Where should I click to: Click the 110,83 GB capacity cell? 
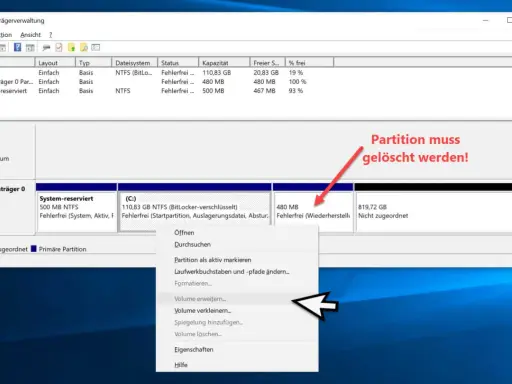217,72
